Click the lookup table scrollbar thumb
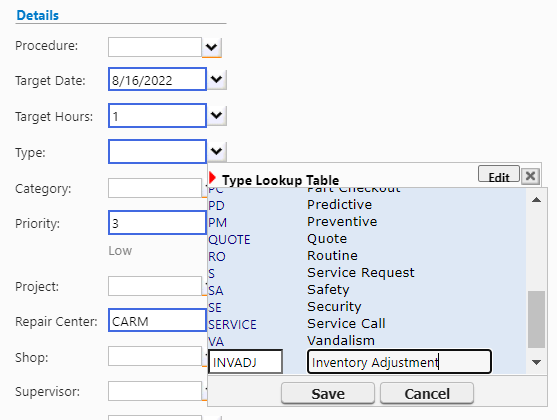Viewport: 557px width, 420px height. point(536,319)
